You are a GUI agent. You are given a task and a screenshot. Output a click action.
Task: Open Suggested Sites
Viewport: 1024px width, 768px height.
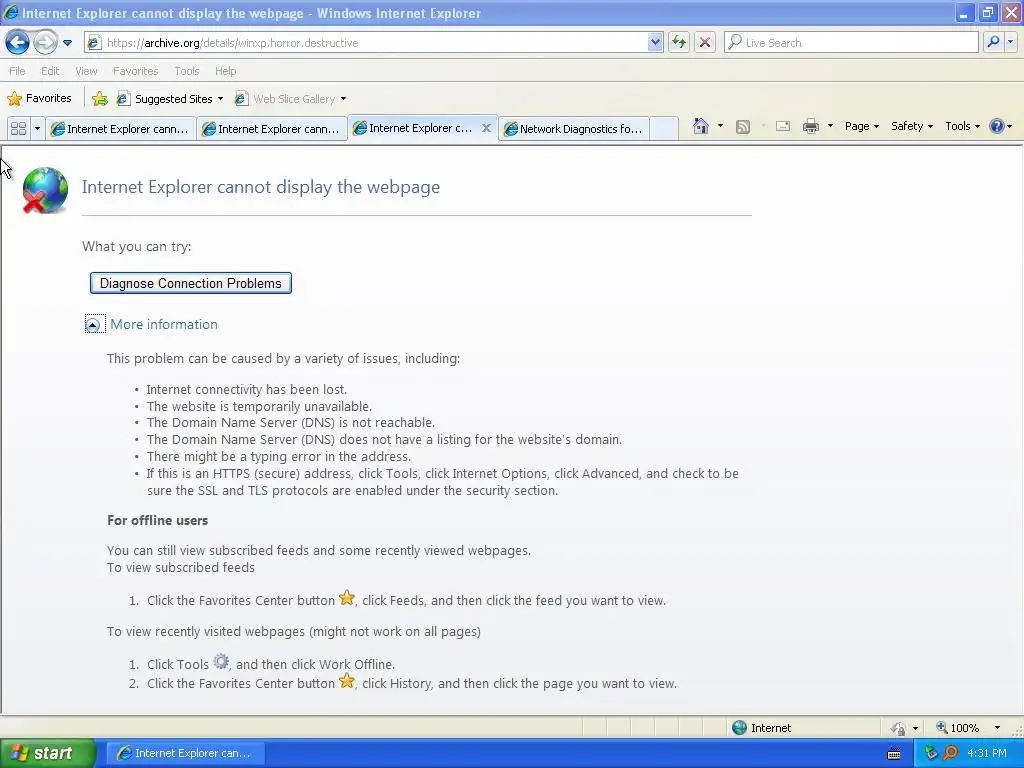(x=170, y=99)
